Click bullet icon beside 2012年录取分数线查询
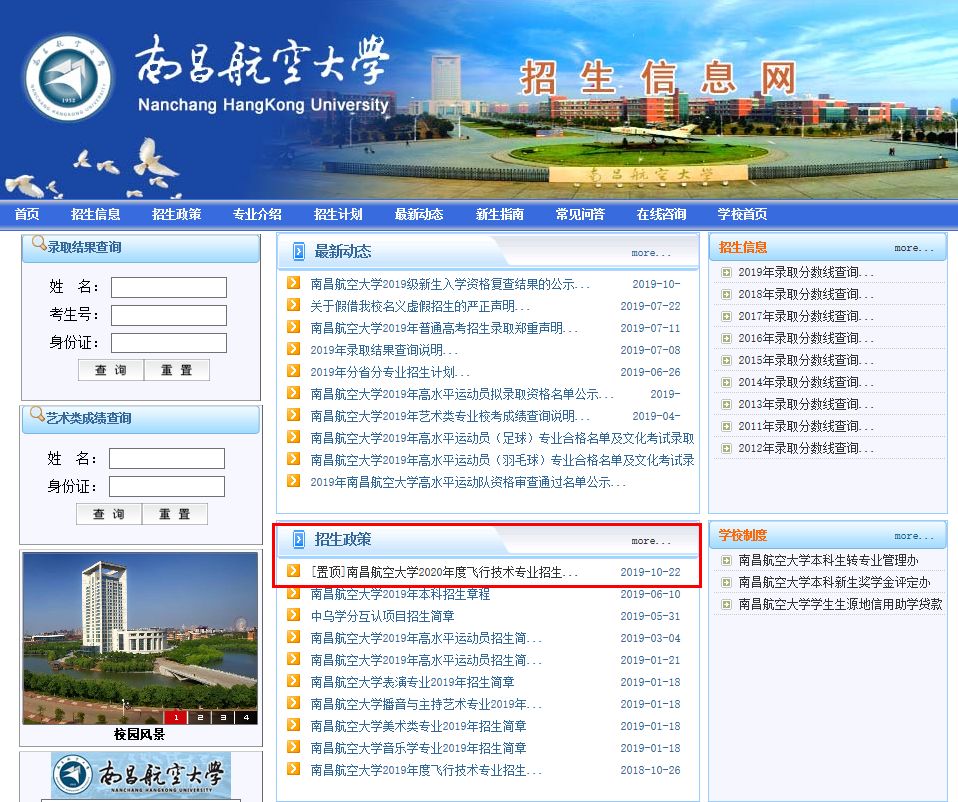Screen dimensions: 958x802 (726, 448)
